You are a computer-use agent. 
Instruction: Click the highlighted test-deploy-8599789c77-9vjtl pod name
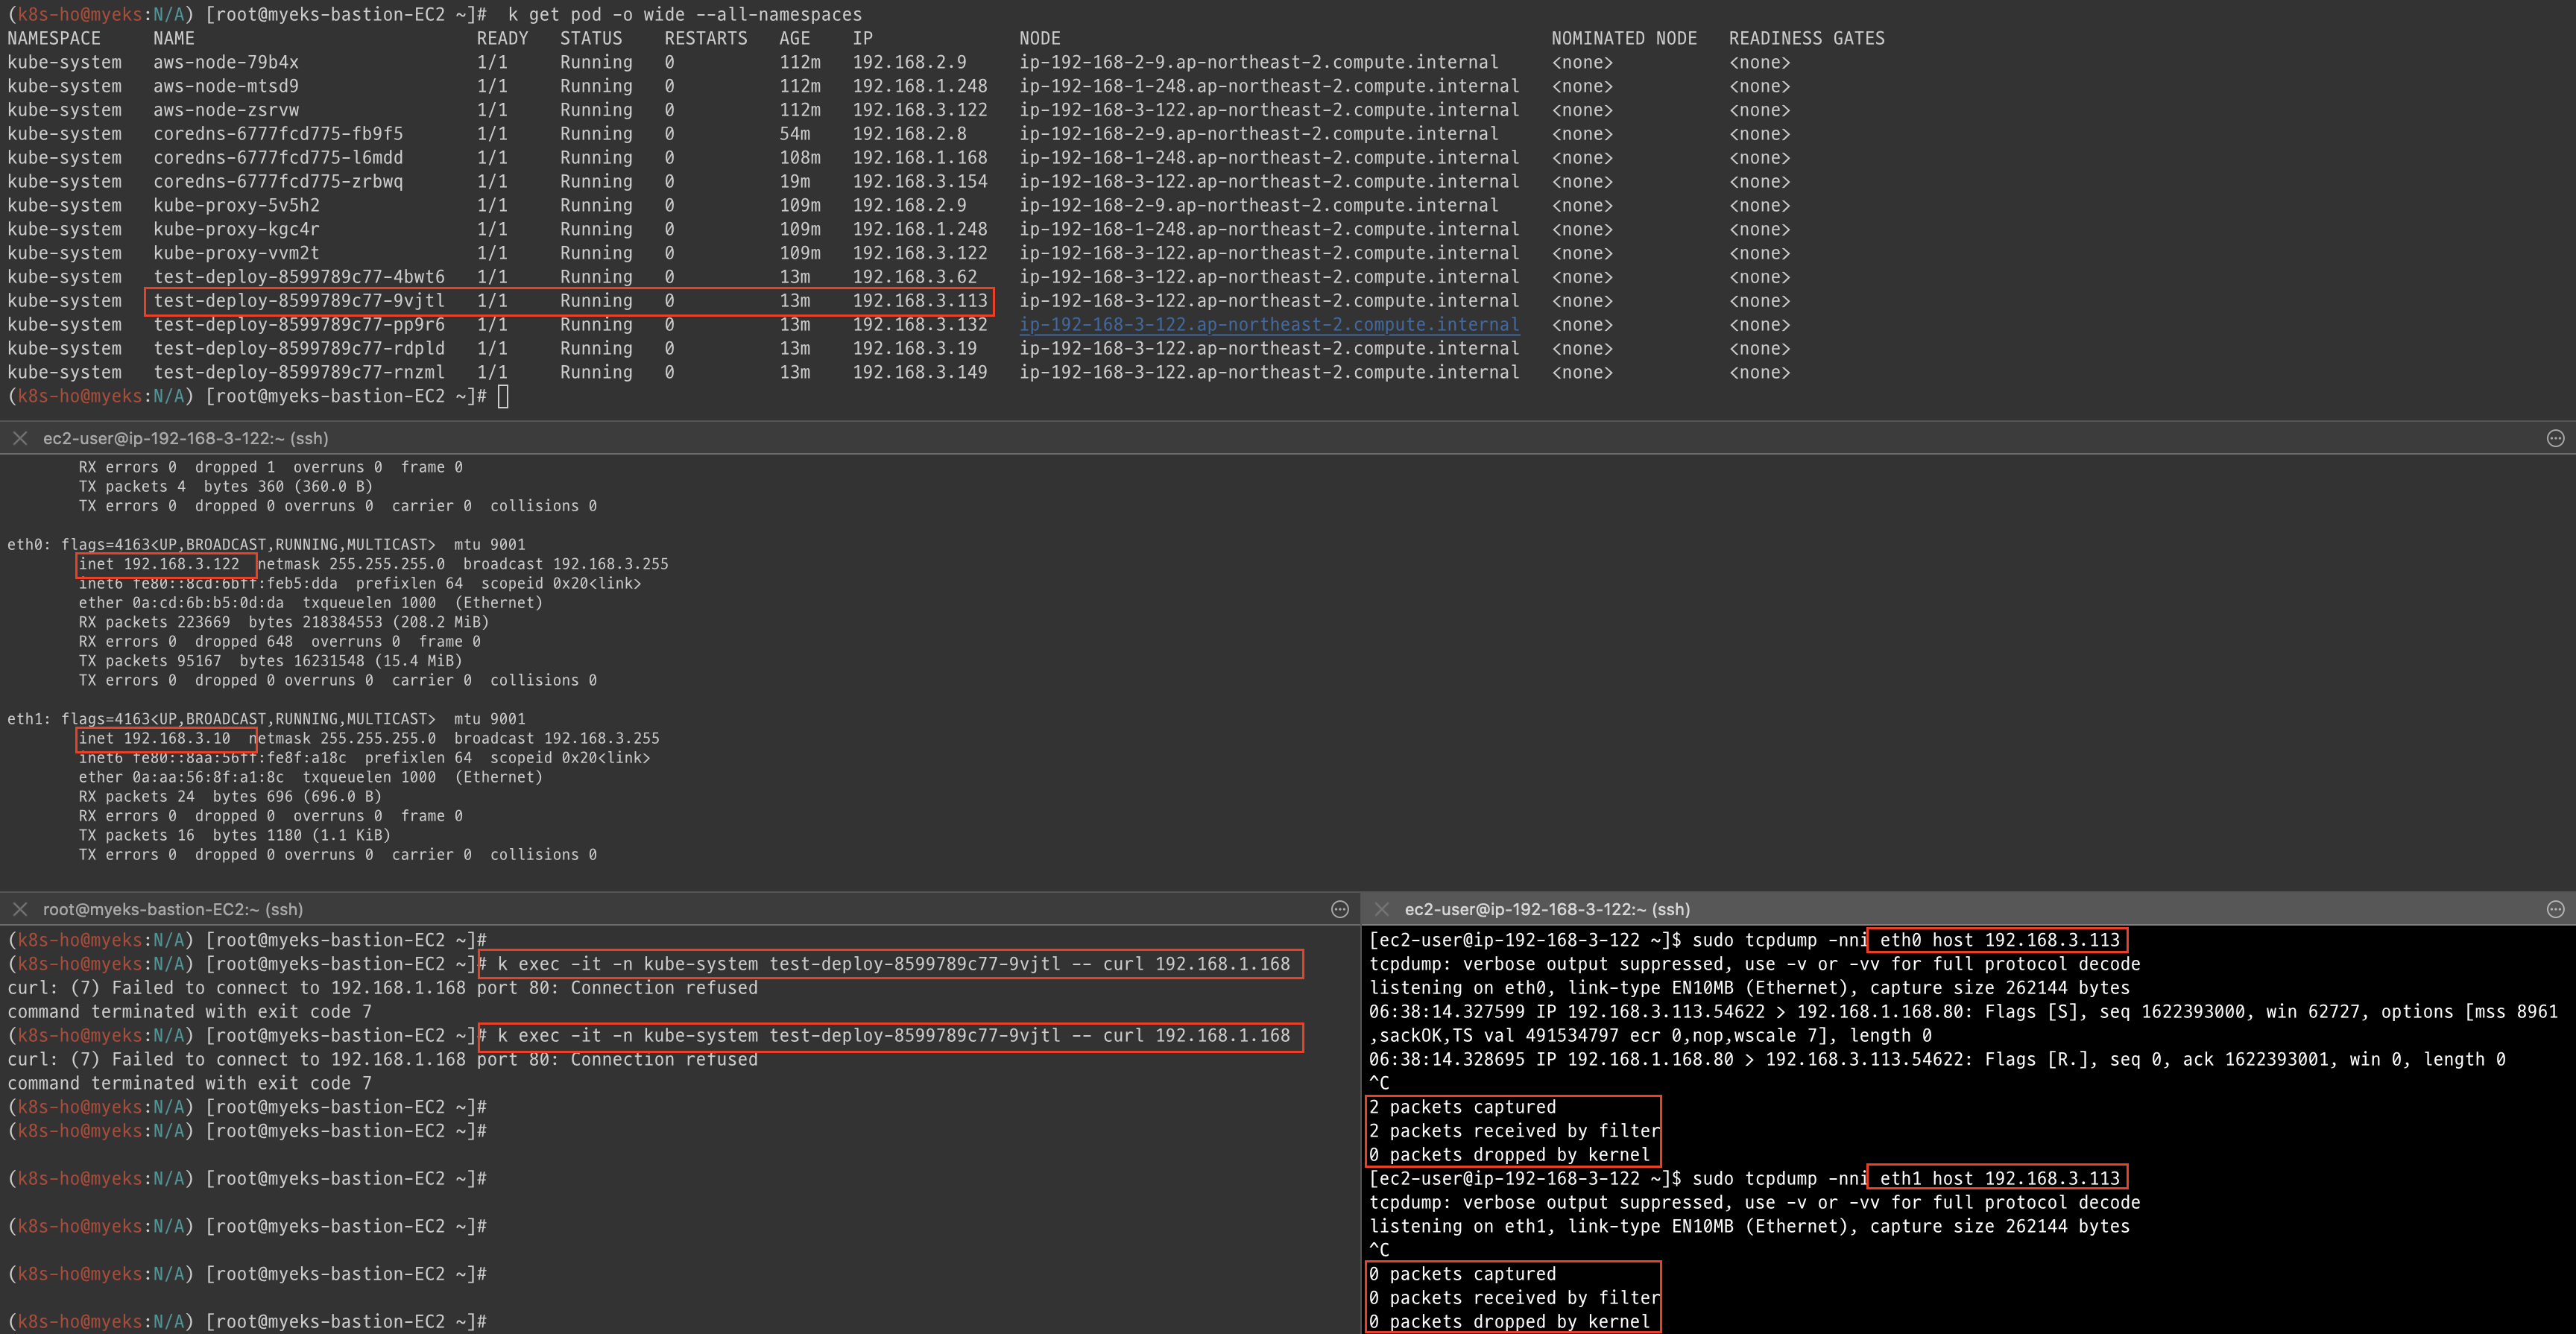click(298, 301)
